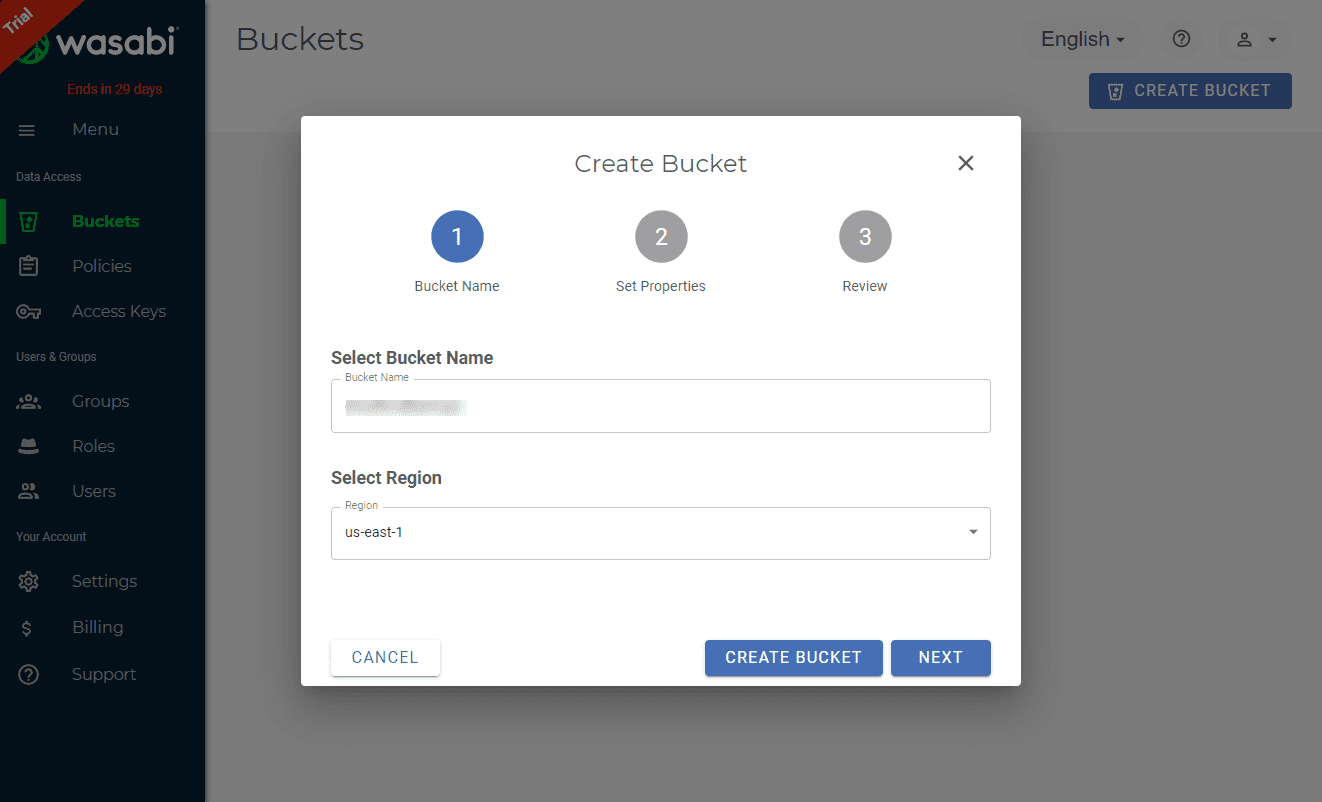Click the Groups people icon
The image size is (1322, 802).
[x=29, y=402]
